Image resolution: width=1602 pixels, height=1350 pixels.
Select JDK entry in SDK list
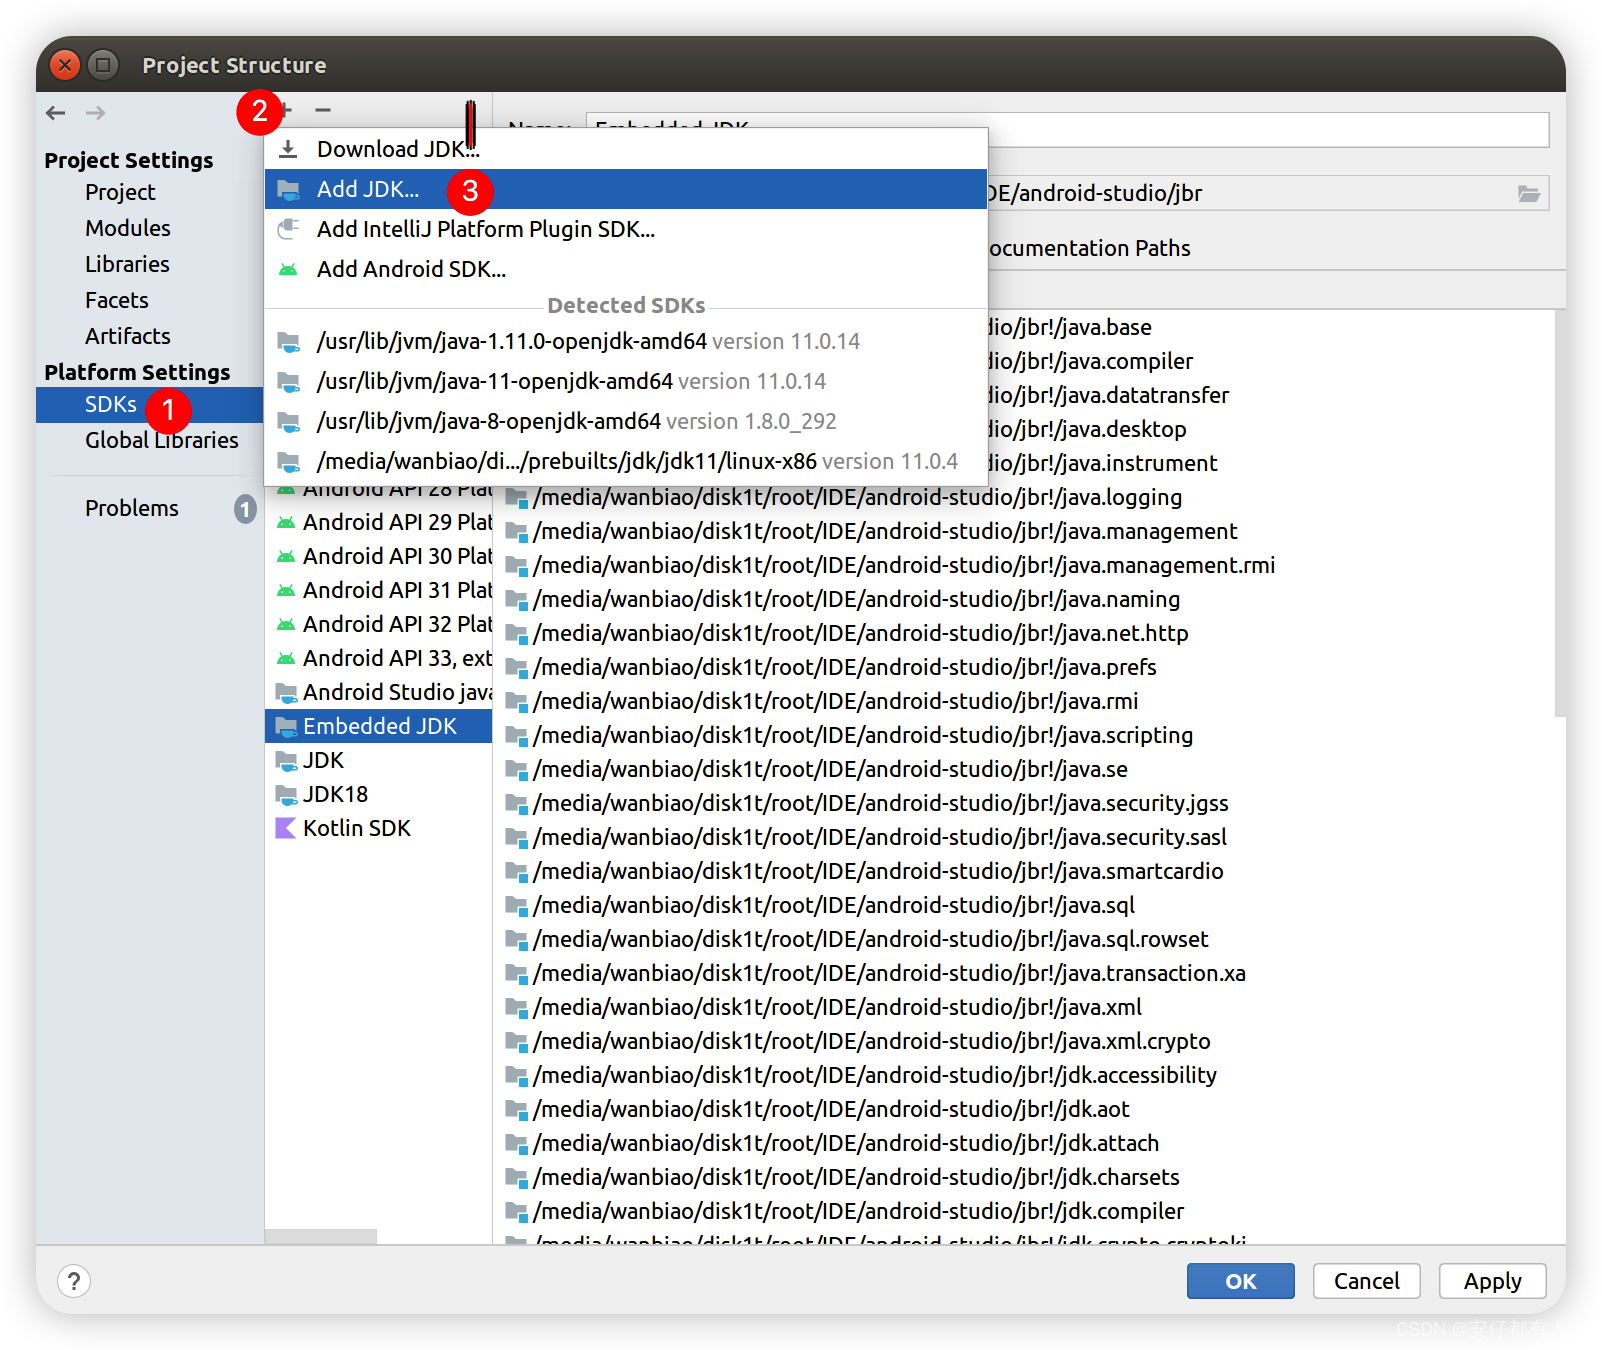[379, 760]
